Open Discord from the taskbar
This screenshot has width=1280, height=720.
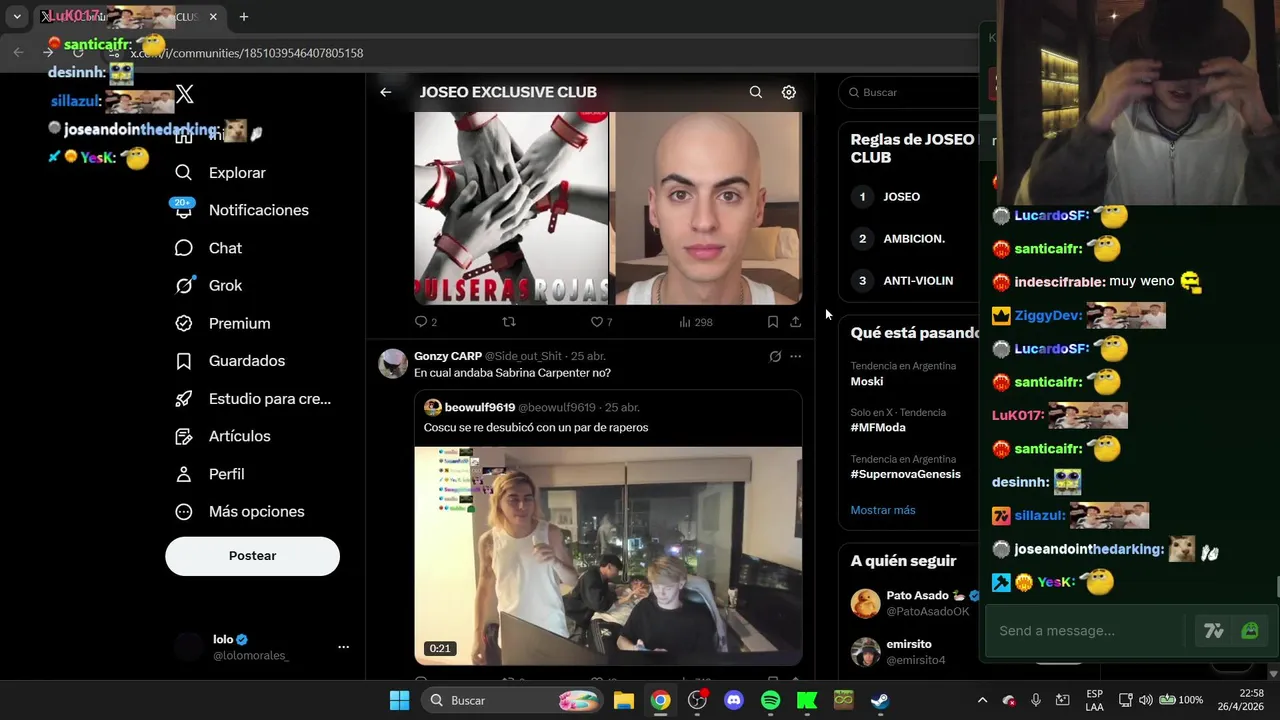(x=734, y=700)
